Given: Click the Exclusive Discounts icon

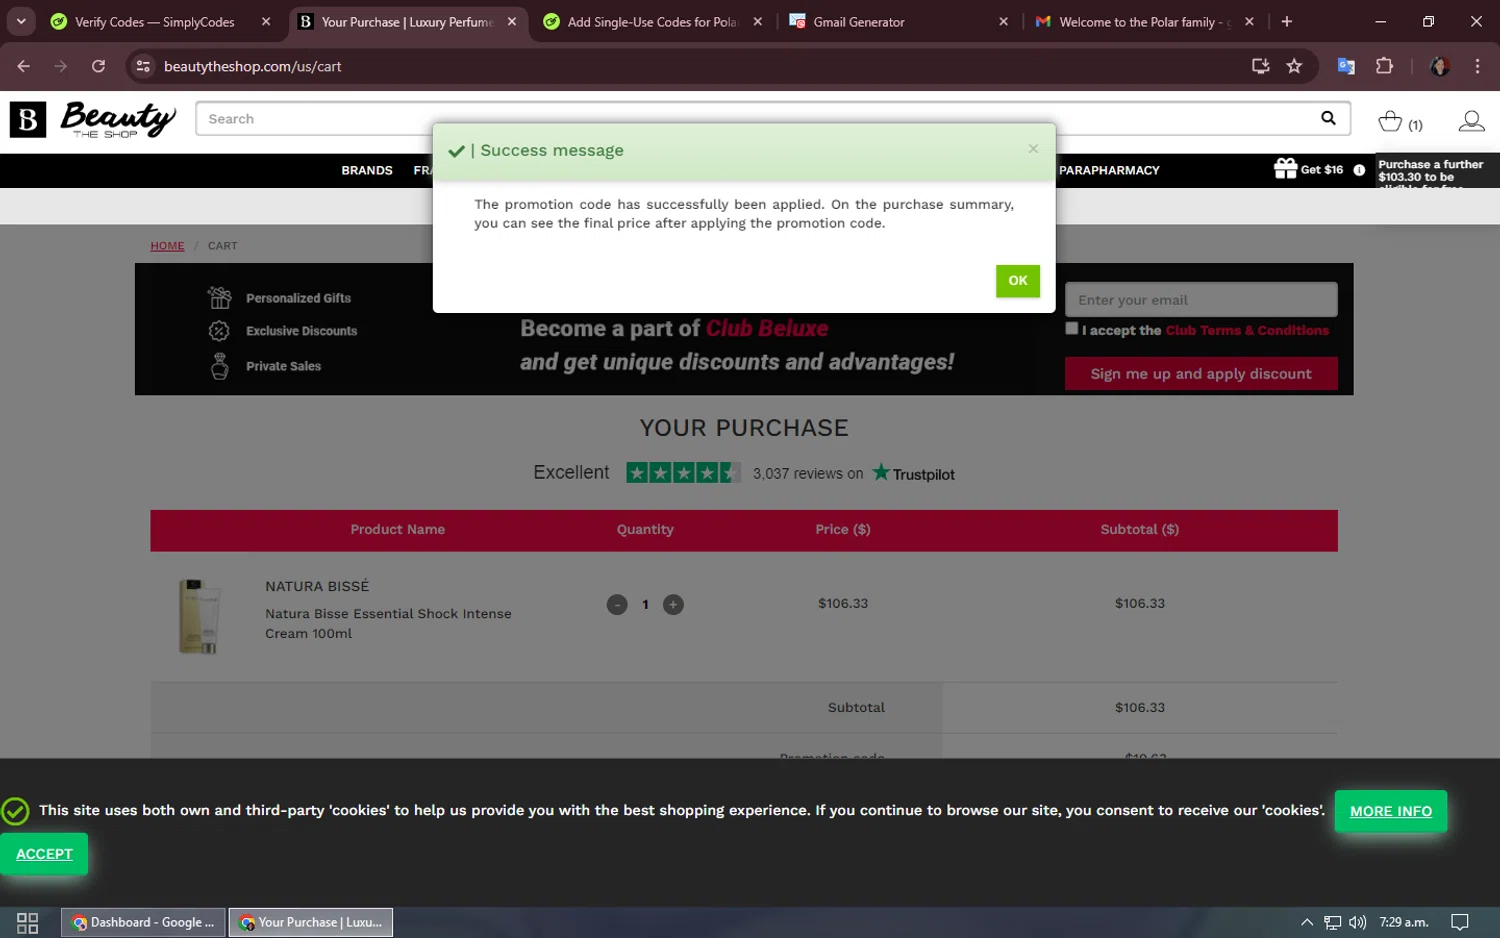Looking at the screenshot, I should (x=219, y=331).
